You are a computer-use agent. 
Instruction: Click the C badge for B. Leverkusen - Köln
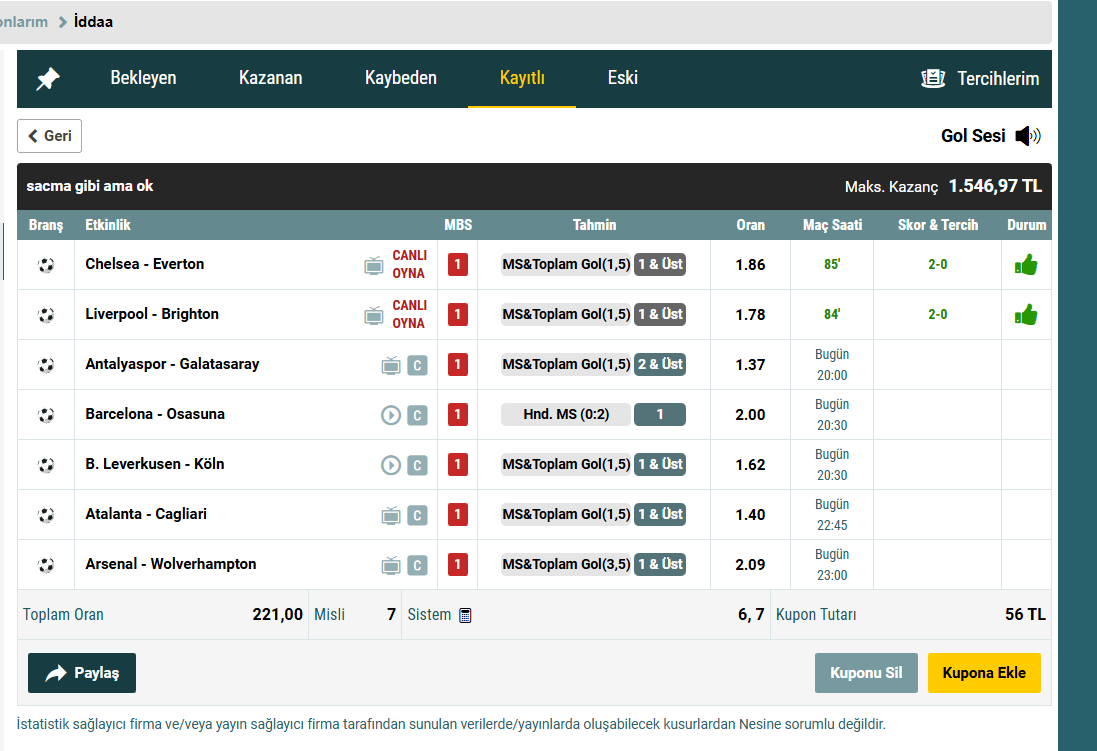point(418,465)
